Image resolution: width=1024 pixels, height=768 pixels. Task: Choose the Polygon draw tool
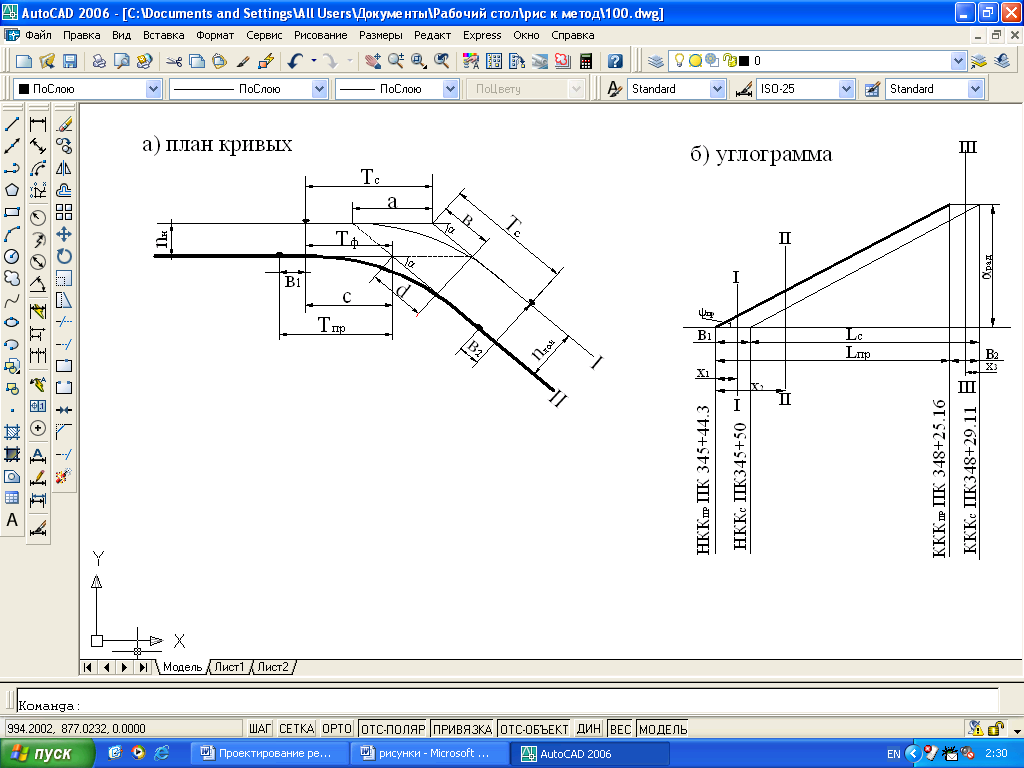(12, 190)
